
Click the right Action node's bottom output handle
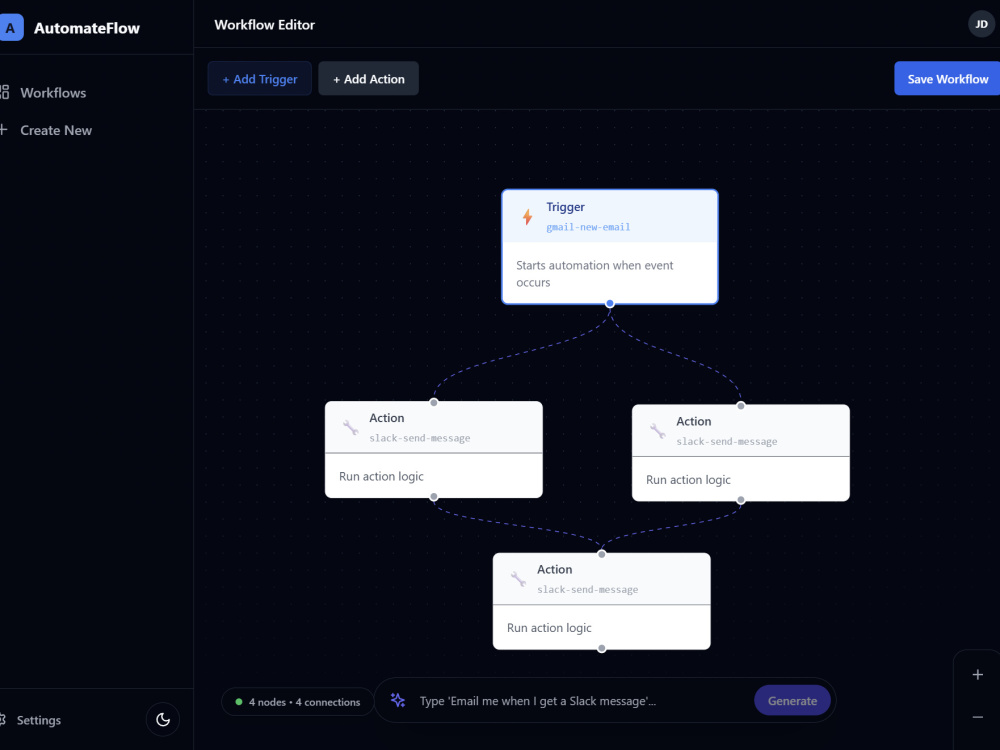coord(740,500)
